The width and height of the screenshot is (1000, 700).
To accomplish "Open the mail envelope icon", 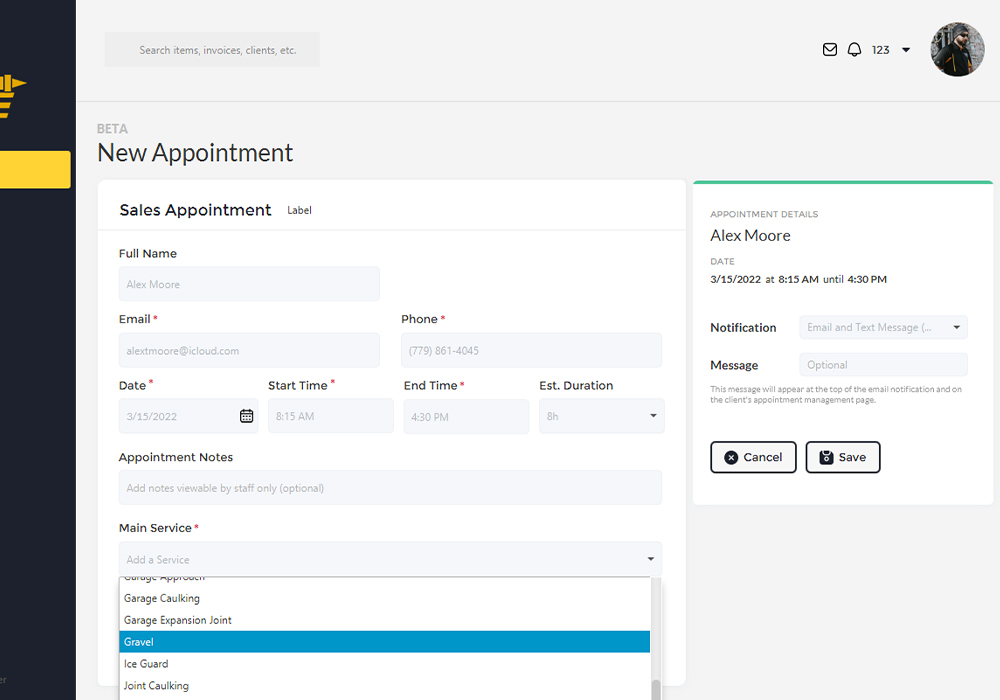I will point(829,50).
